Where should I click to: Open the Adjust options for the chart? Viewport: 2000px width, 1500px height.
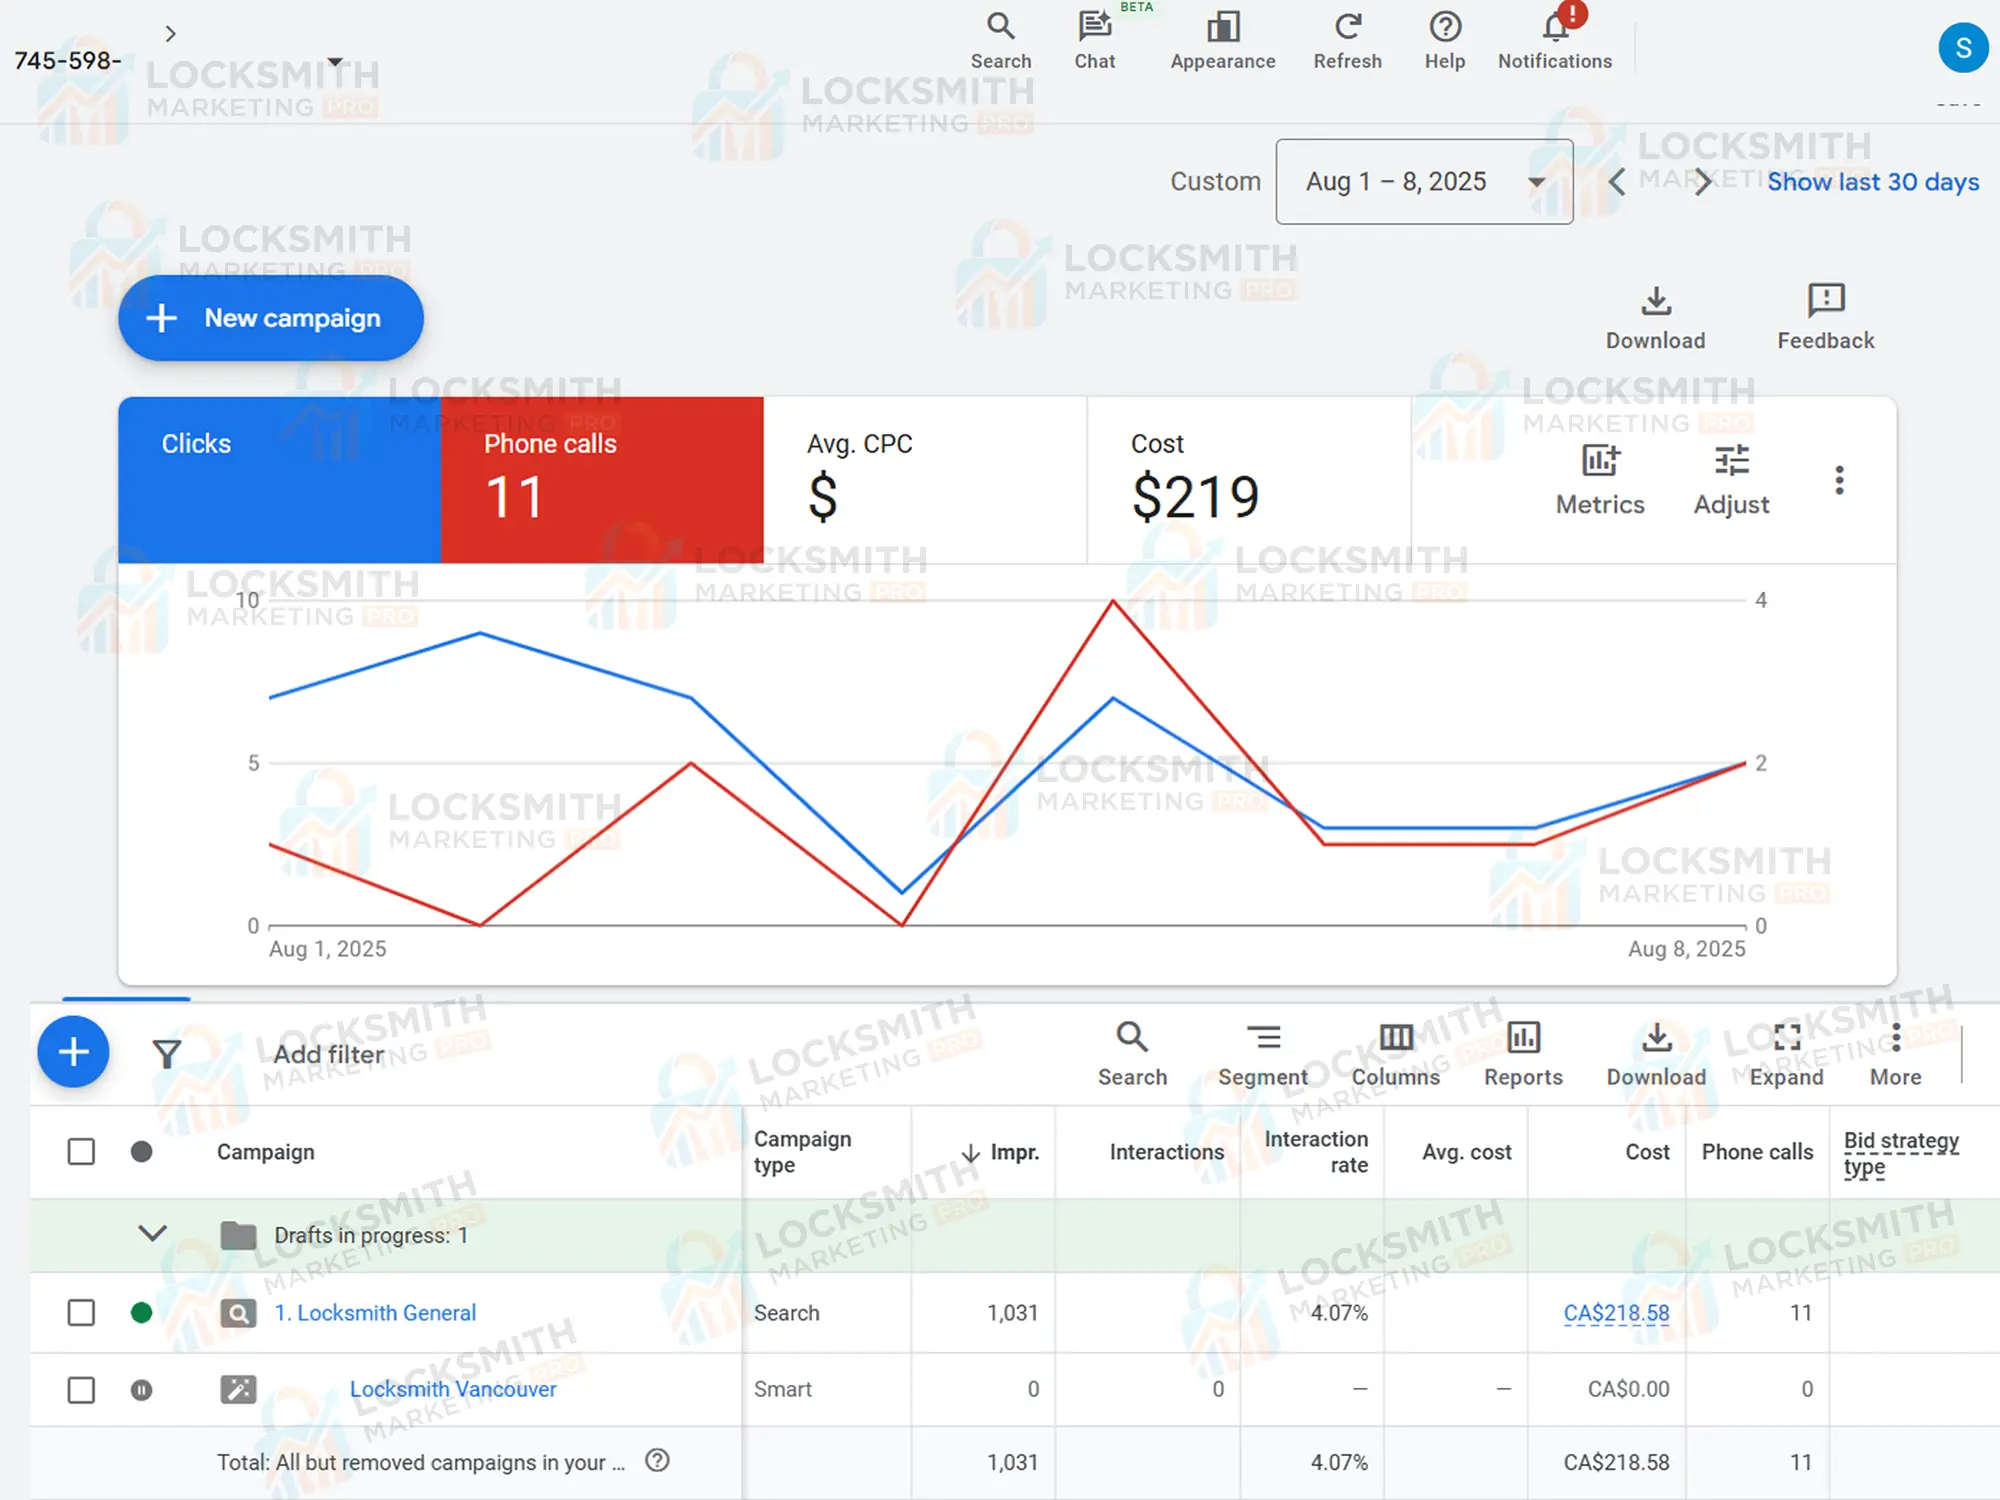tap(1730, 478)
